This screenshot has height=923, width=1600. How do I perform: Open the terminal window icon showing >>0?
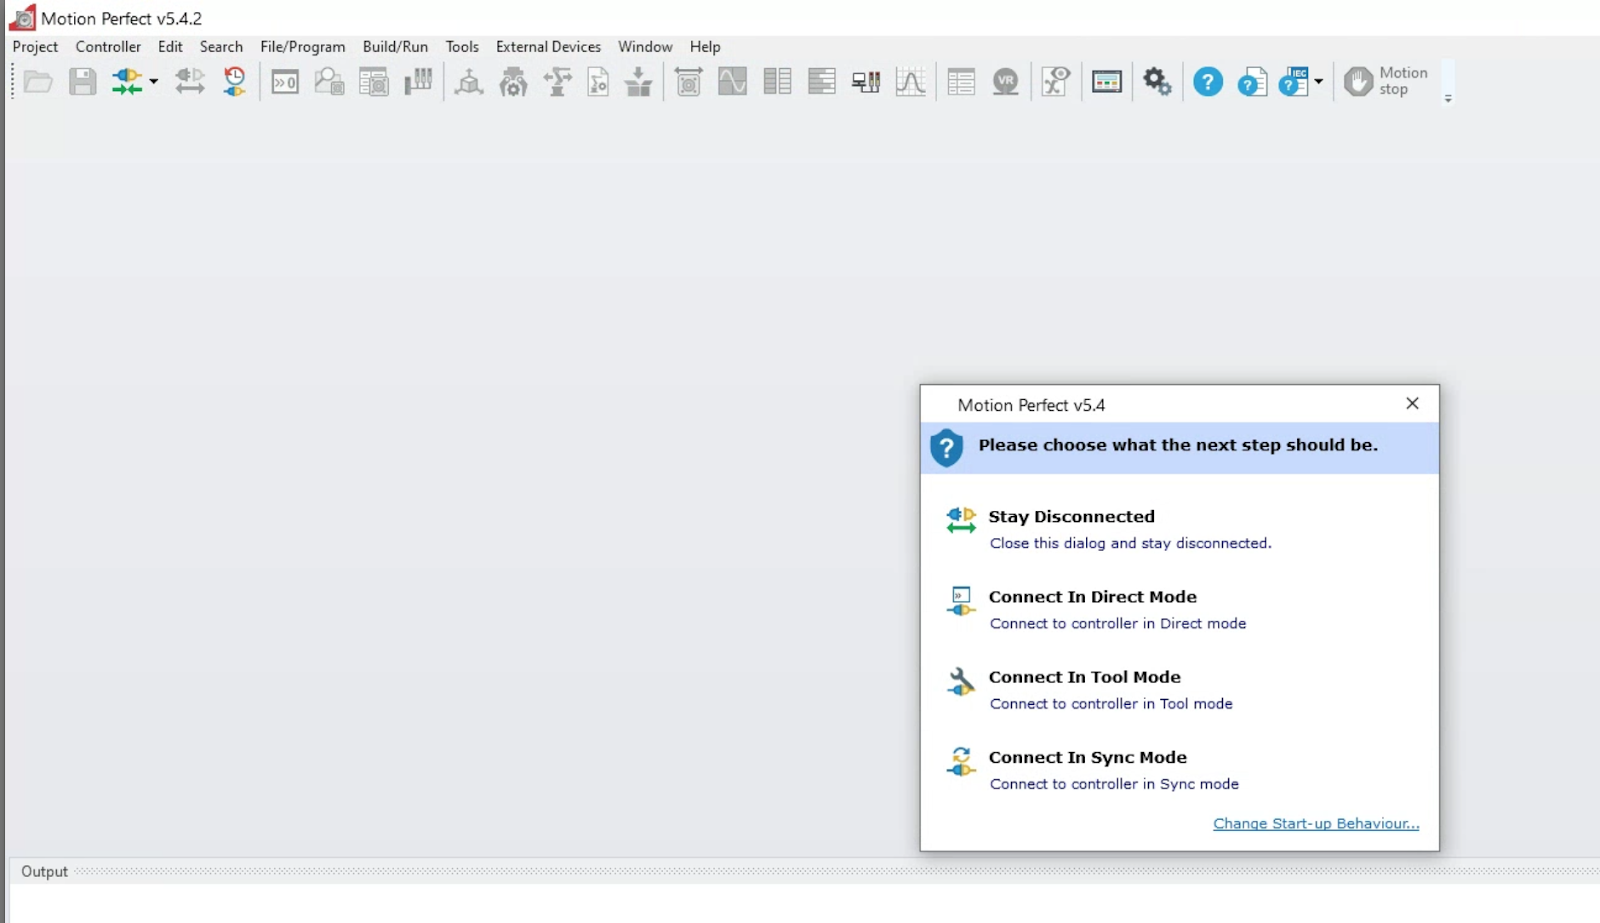click(x=285, y=82)
